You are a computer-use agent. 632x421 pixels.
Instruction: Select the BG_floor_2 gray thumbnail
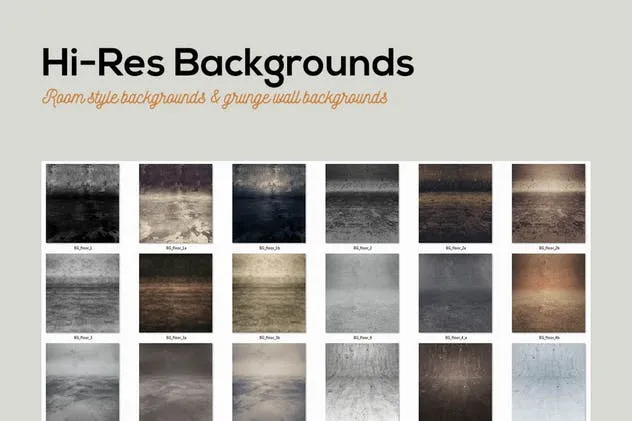(362, 203)
